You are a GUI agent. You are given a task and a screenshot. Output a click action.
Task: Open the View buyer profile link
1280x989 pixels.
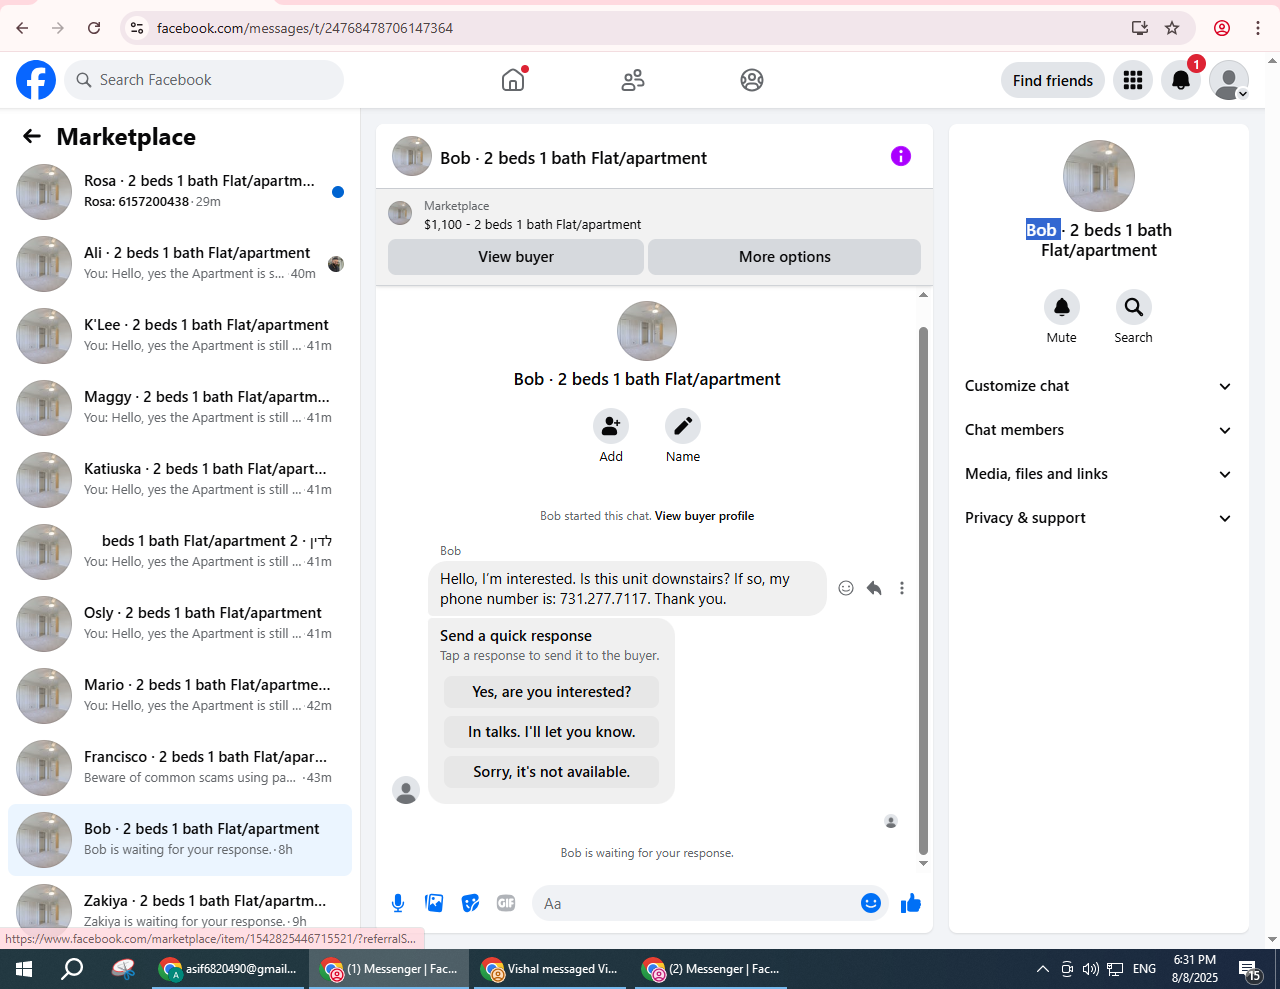click(704, 516)
